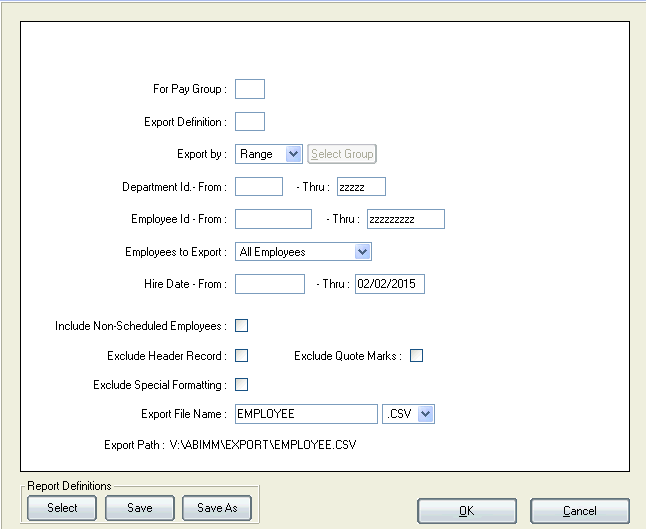Click the Employee Id Thru field with zzzzzzzzz
The width and height of the screenshot is (646, 529).
point(406,219)
